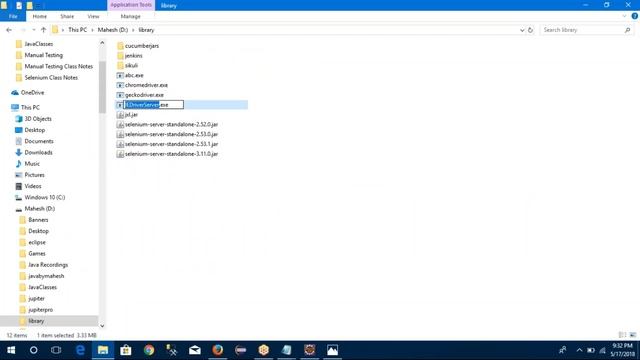The image size is (640, 360).
Task: Open Downloads in navigation pane
Action: pyautogui.click(x=38, y=152)
